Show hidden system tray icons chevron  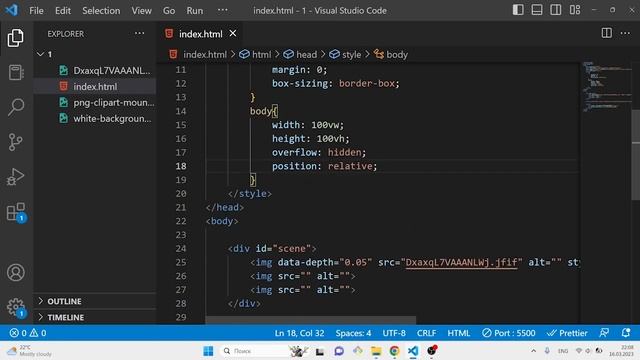coord(533,351)
